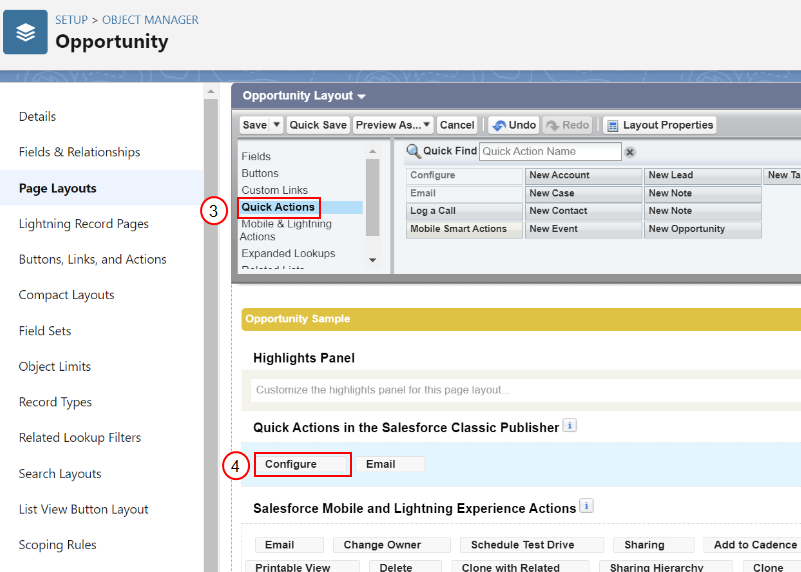Click the info icon beside Classic Publisher heading
Viewport: 801px width, 572px height.
570,425
